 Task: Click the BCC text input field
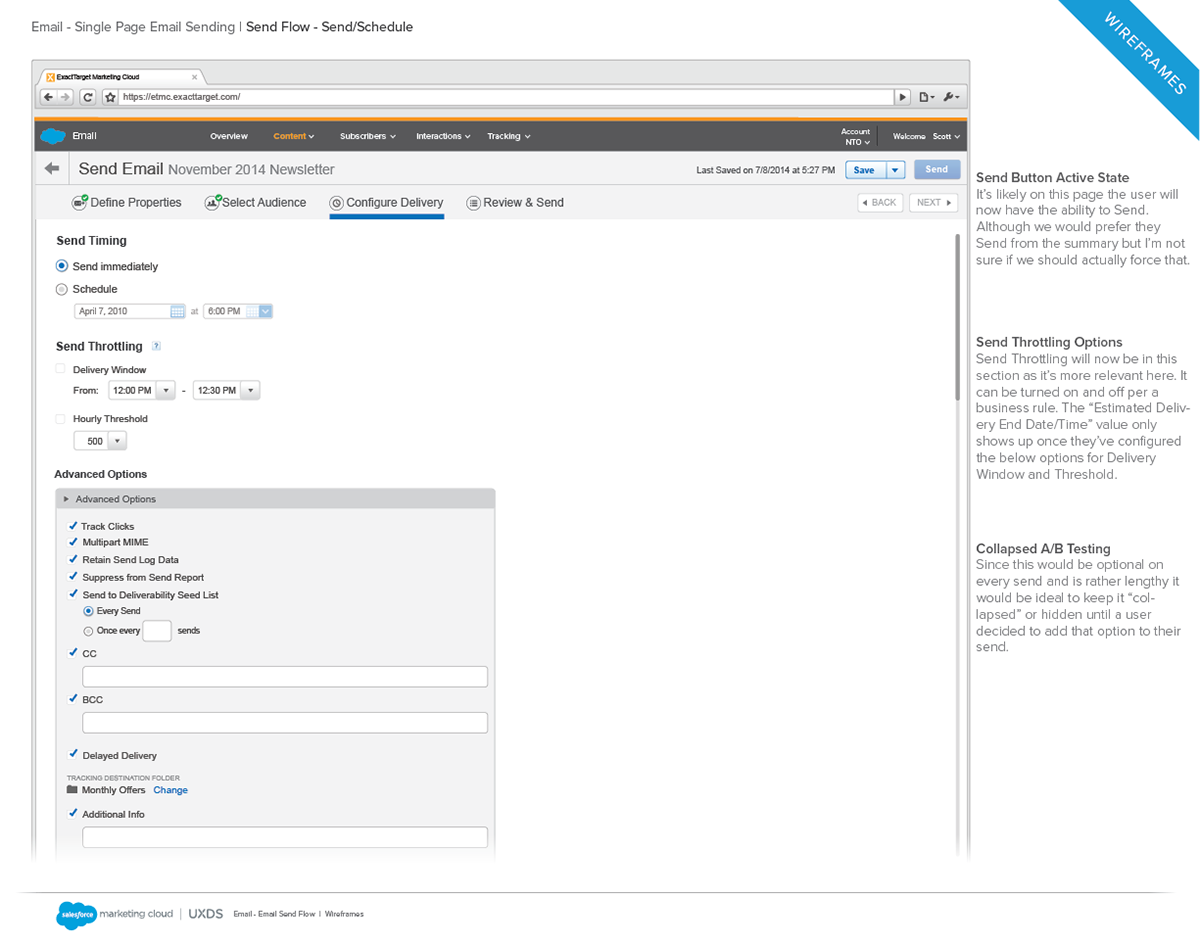tap(285, 722)
